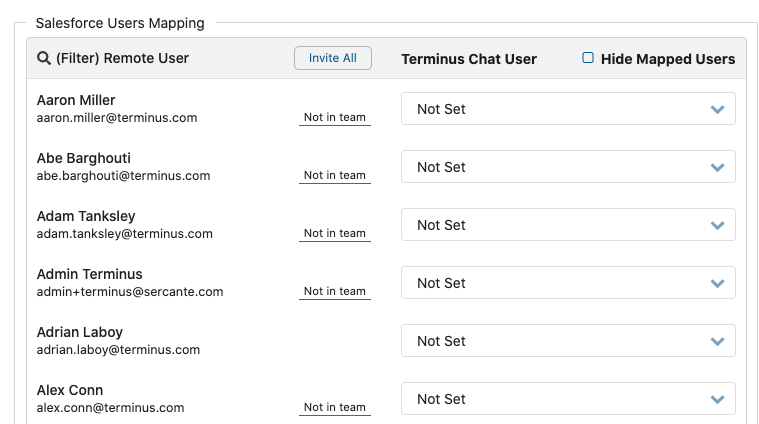This screenshot has width=759, height=424.
Task: Select the email aaron.miller@terminus.com
Action: coord(117,118)
